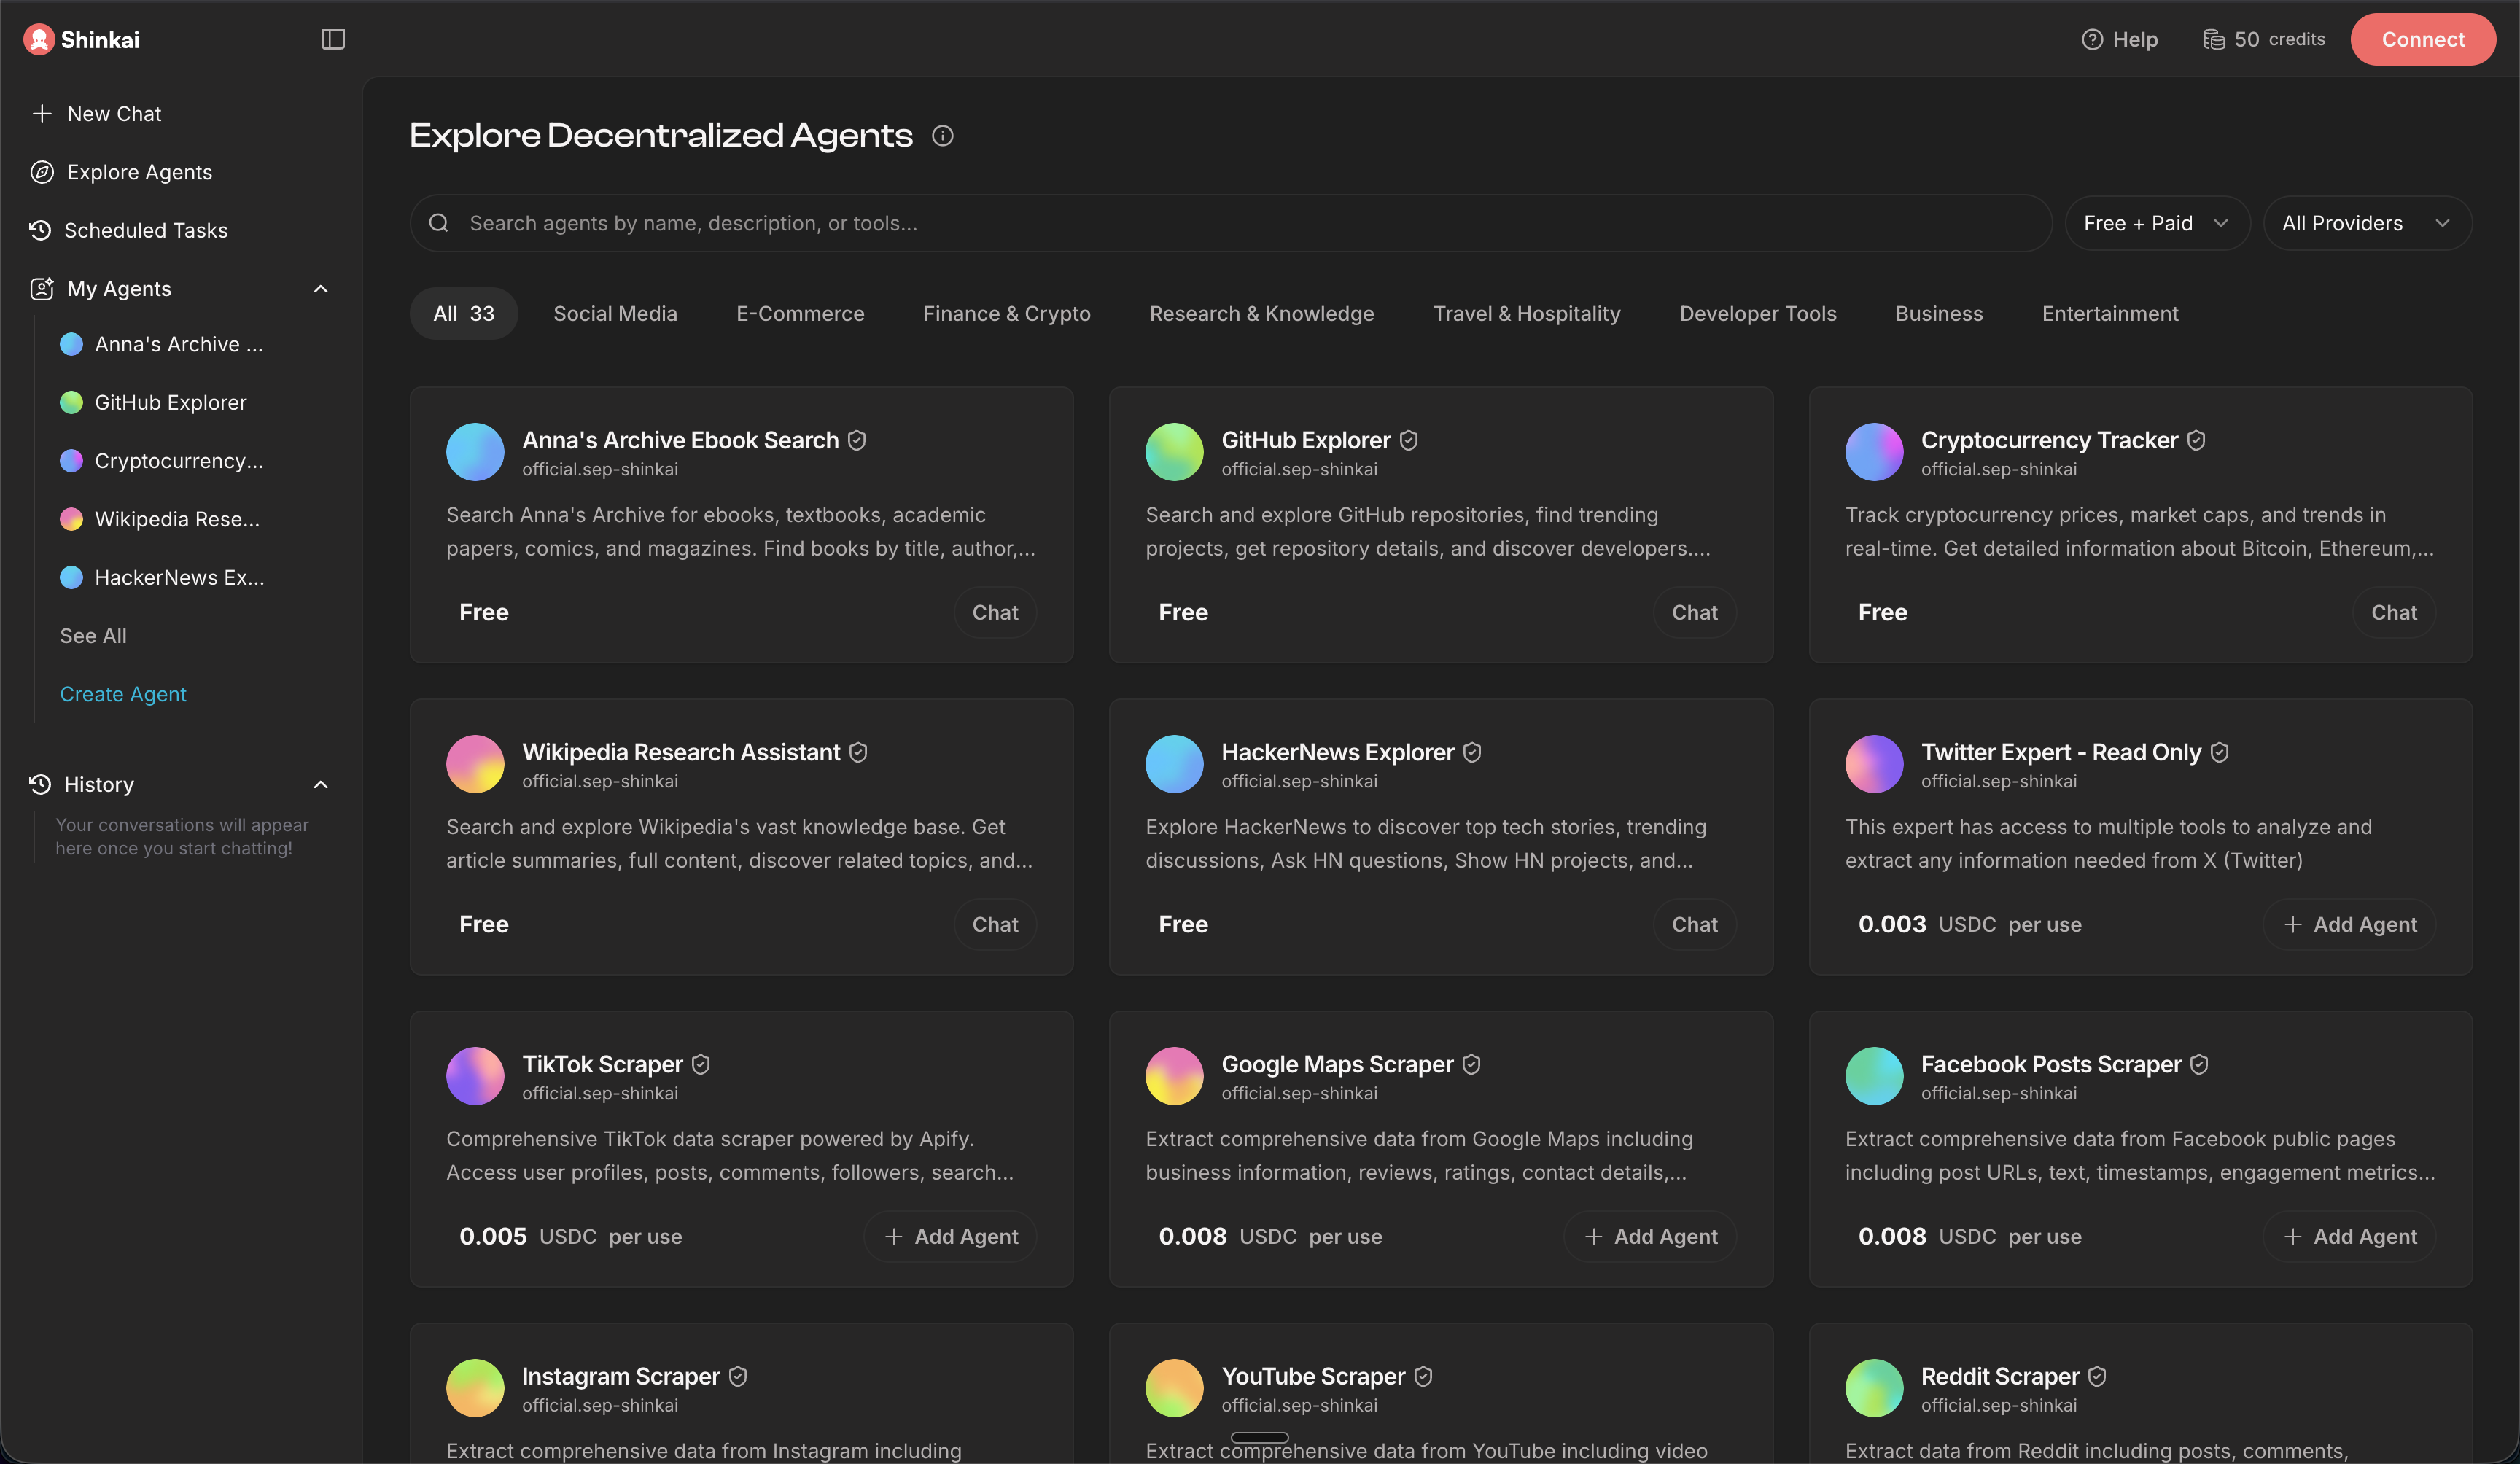Image resolution: width=2520 pixels, height=1464 pixels.
Task: Open Scheduled Tasks from the sidebar
Action: [146, 229]
